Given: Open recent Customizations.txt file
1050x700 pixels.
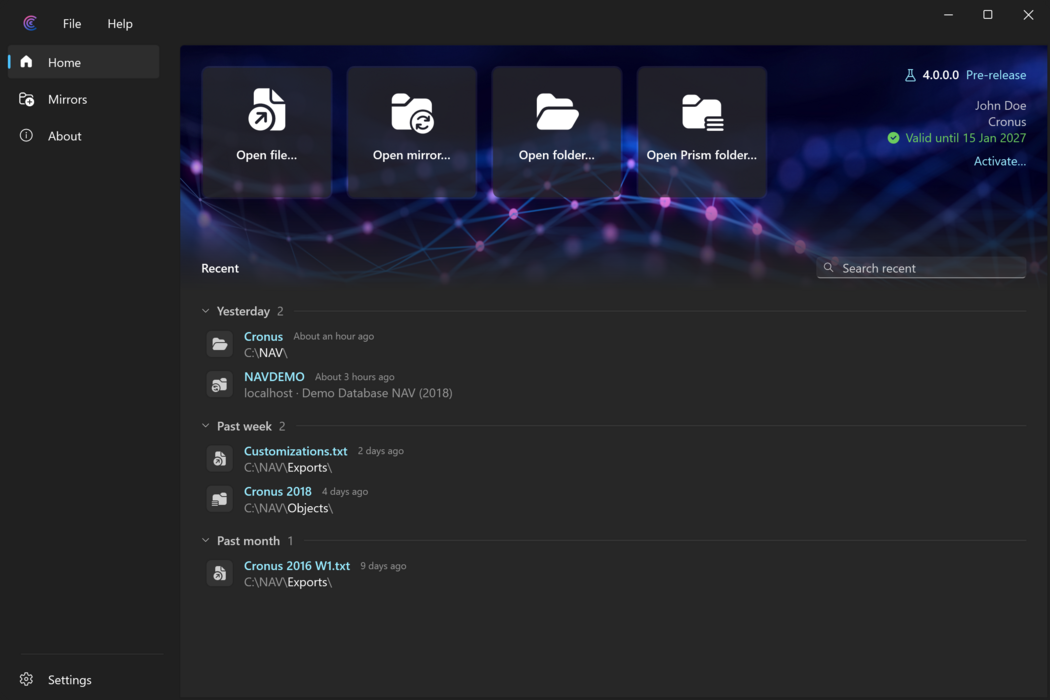Looking at the screenshot, I should click(x=295, y=451).
